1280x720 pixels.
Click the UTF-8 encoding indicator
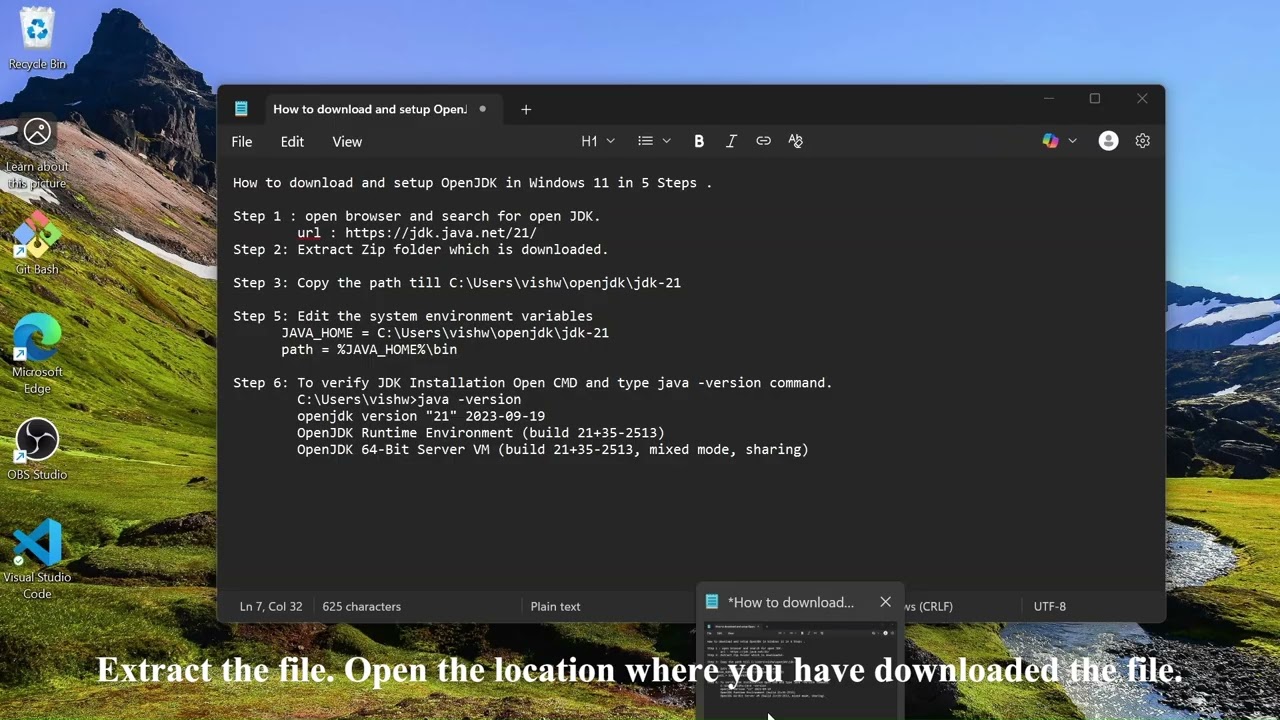click(1050, 606)
